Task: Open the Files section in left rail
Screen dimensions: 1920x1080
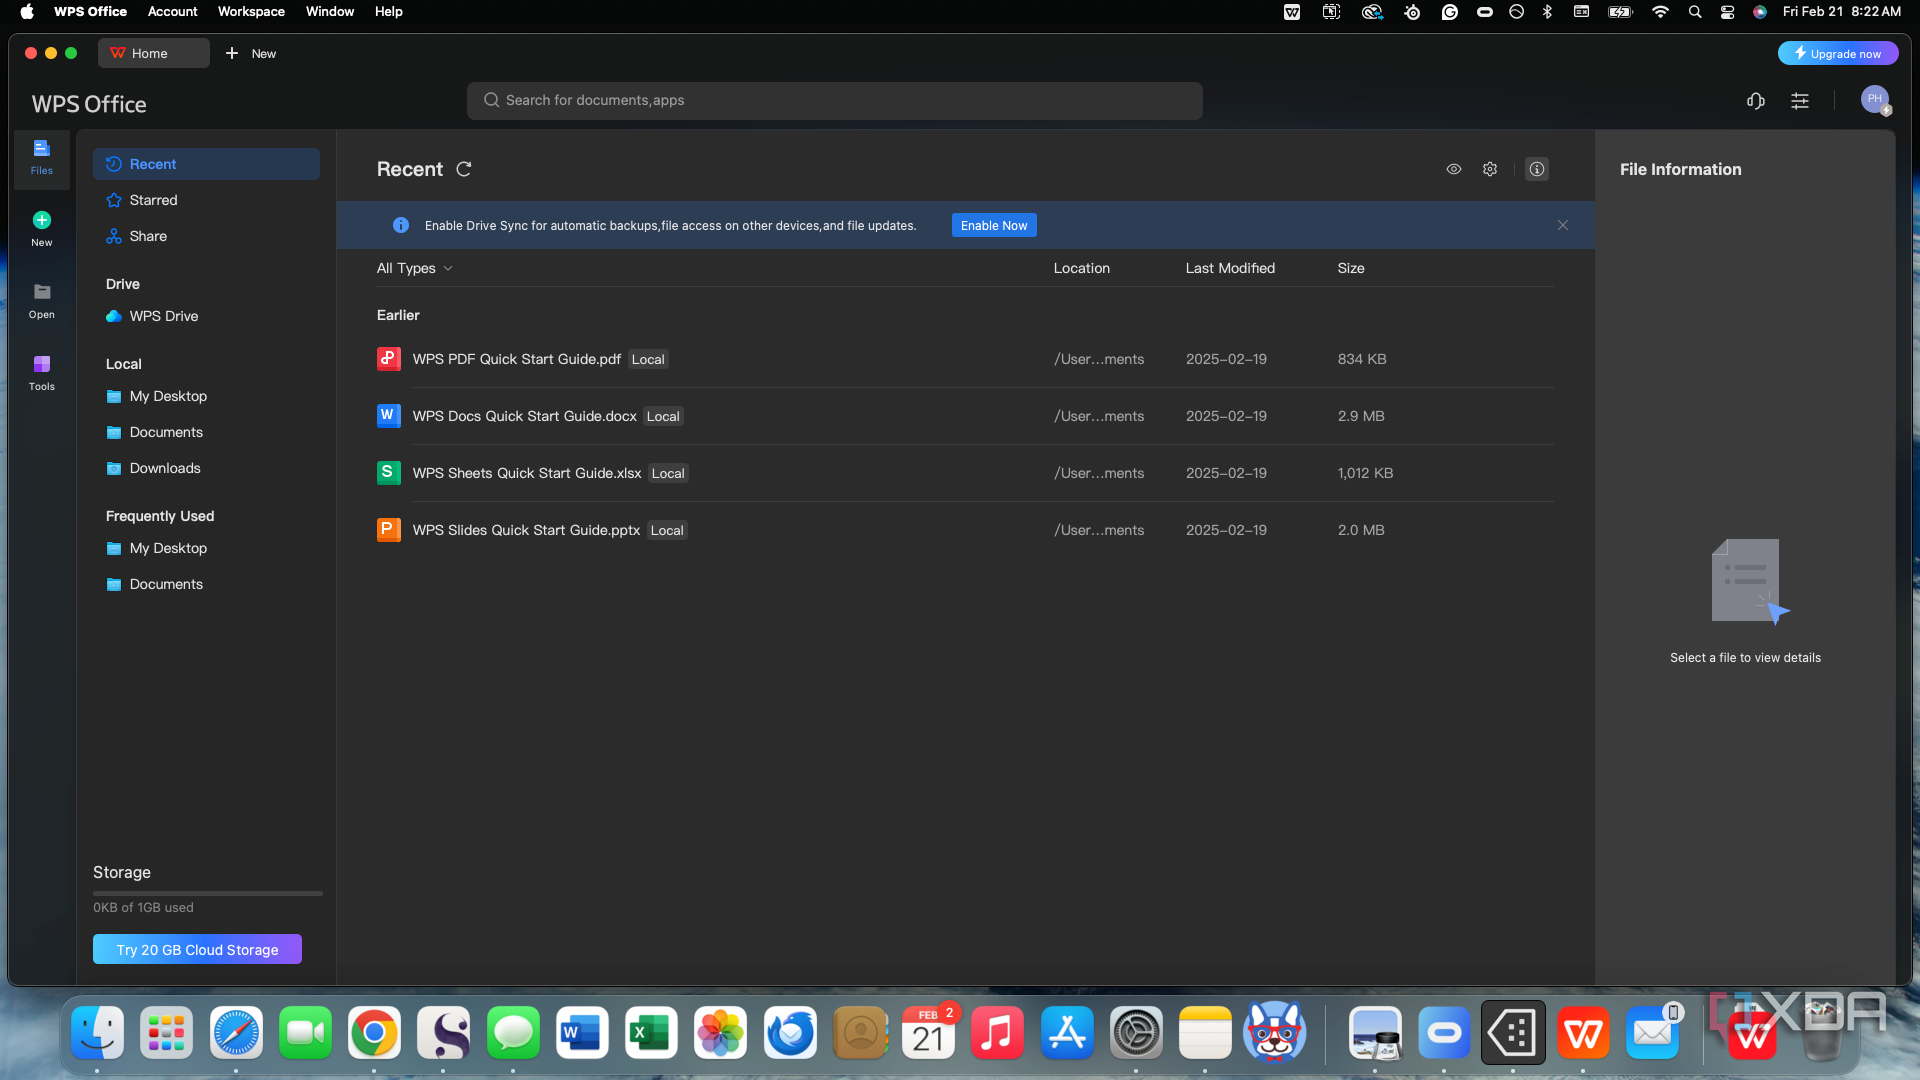Action: pyautogui.click(x=41, y=158)
